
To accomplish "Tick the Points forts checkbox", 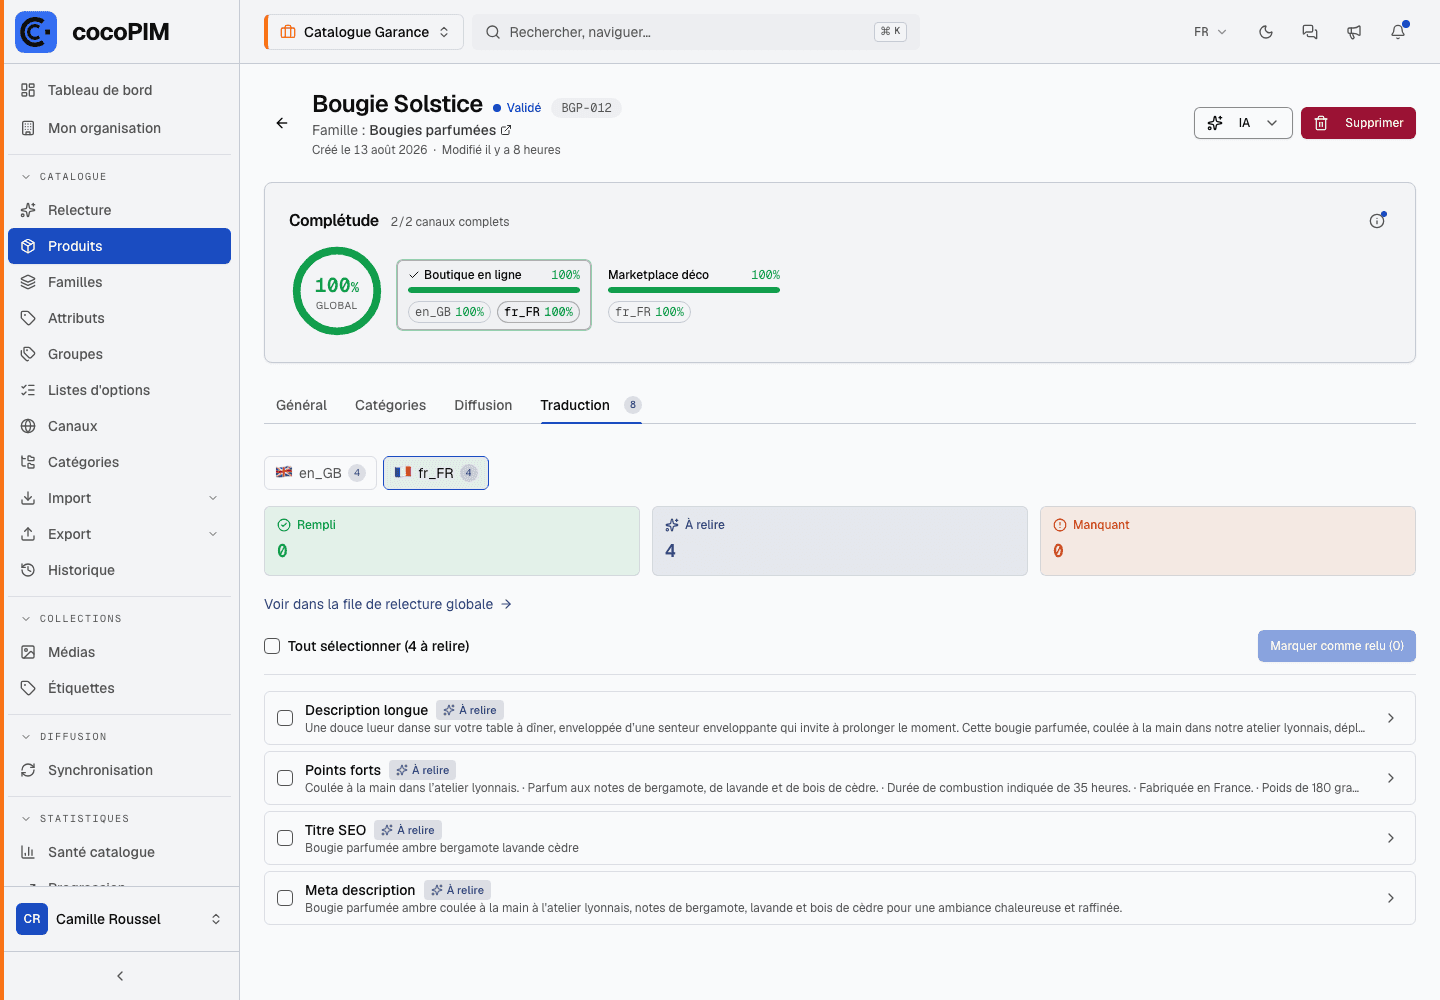I will (285, 778).
